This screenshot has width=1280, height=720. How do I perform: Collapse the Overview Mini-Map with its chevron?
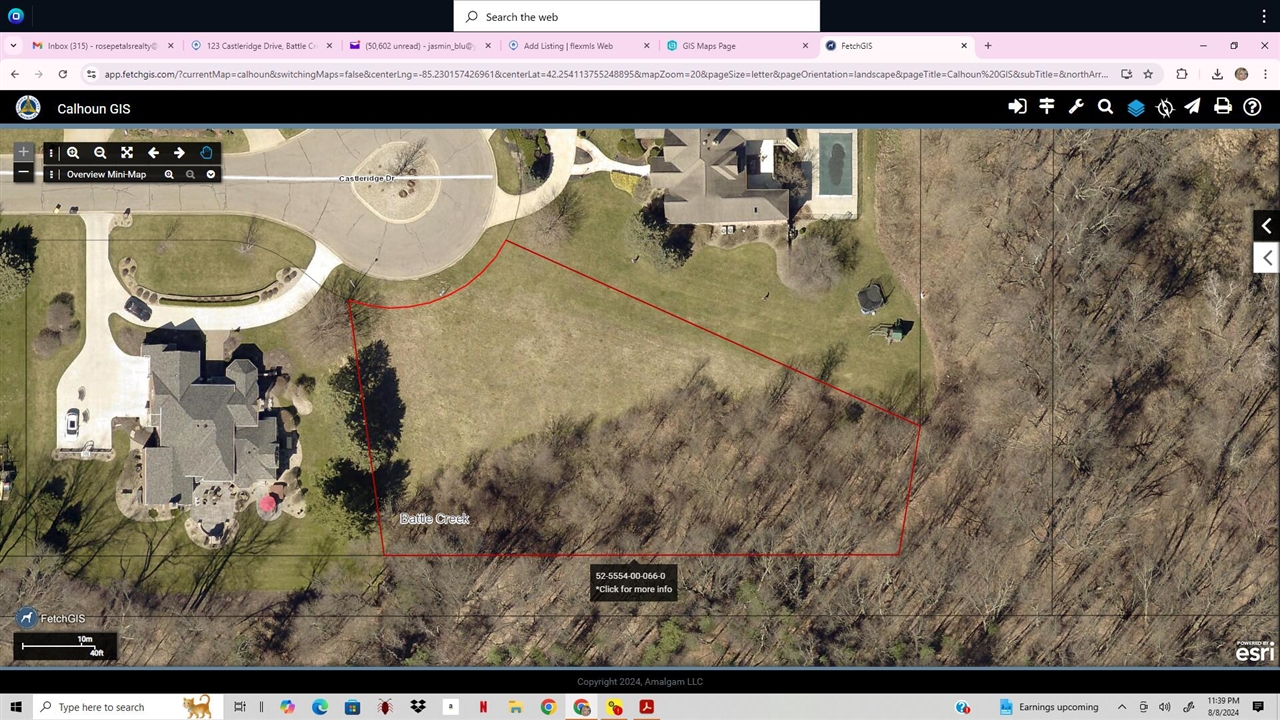pyautogui.click(x=210, y=174)
